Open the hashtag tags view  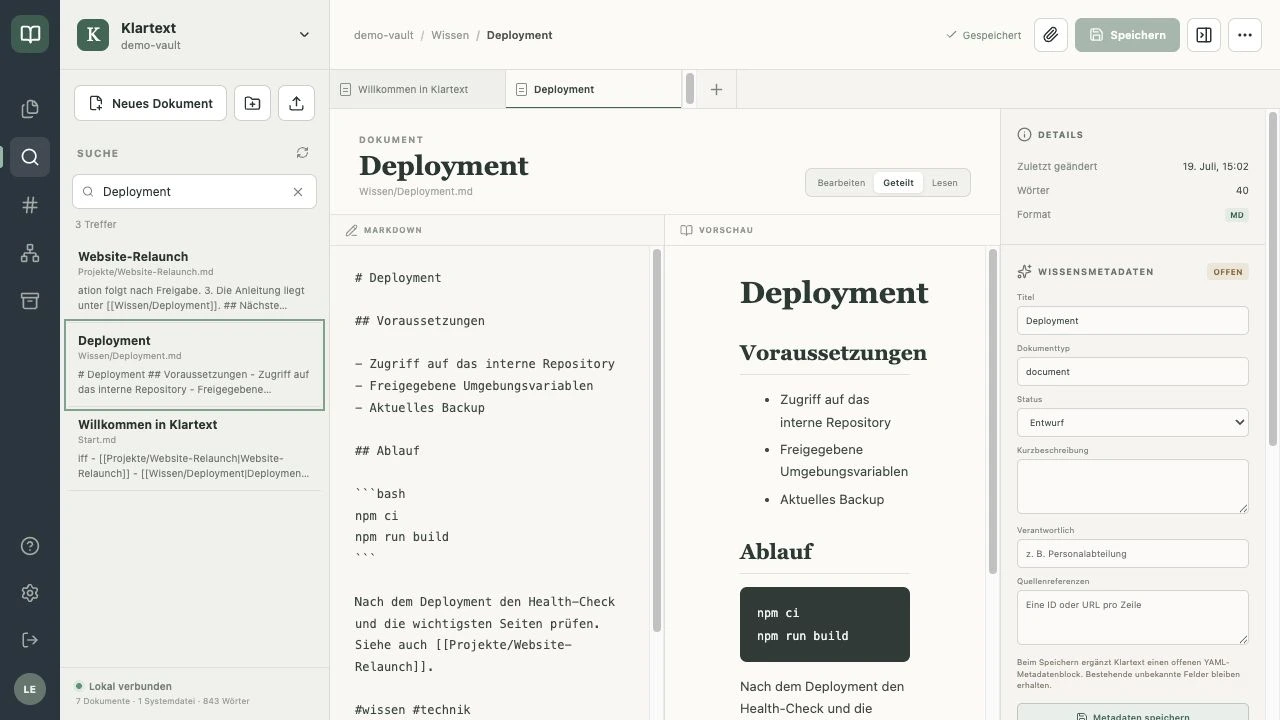pos(30,205)
